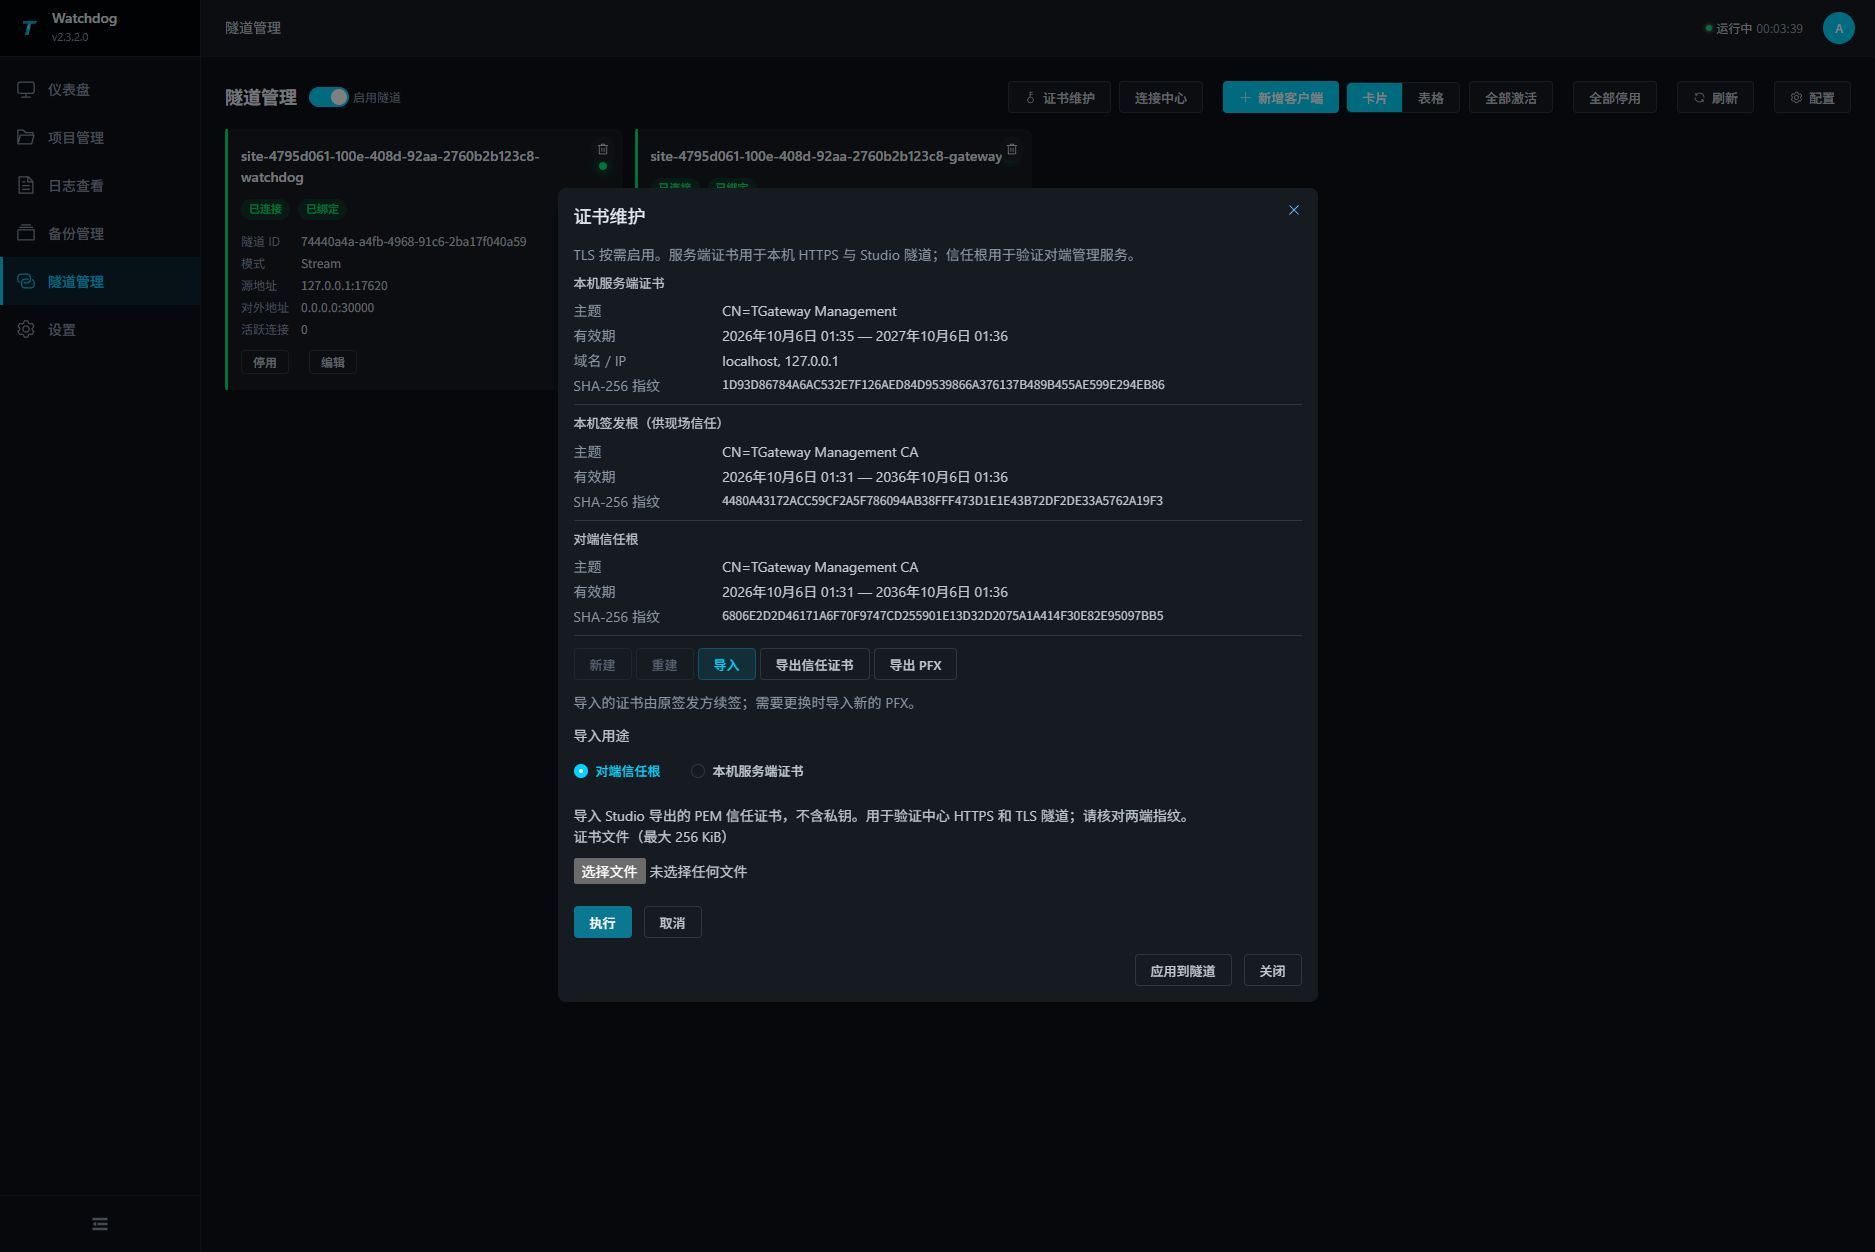This screenshot has width=1875, height=1252.
Task: Switch to 卡片 view
Action: [1375, 98]
